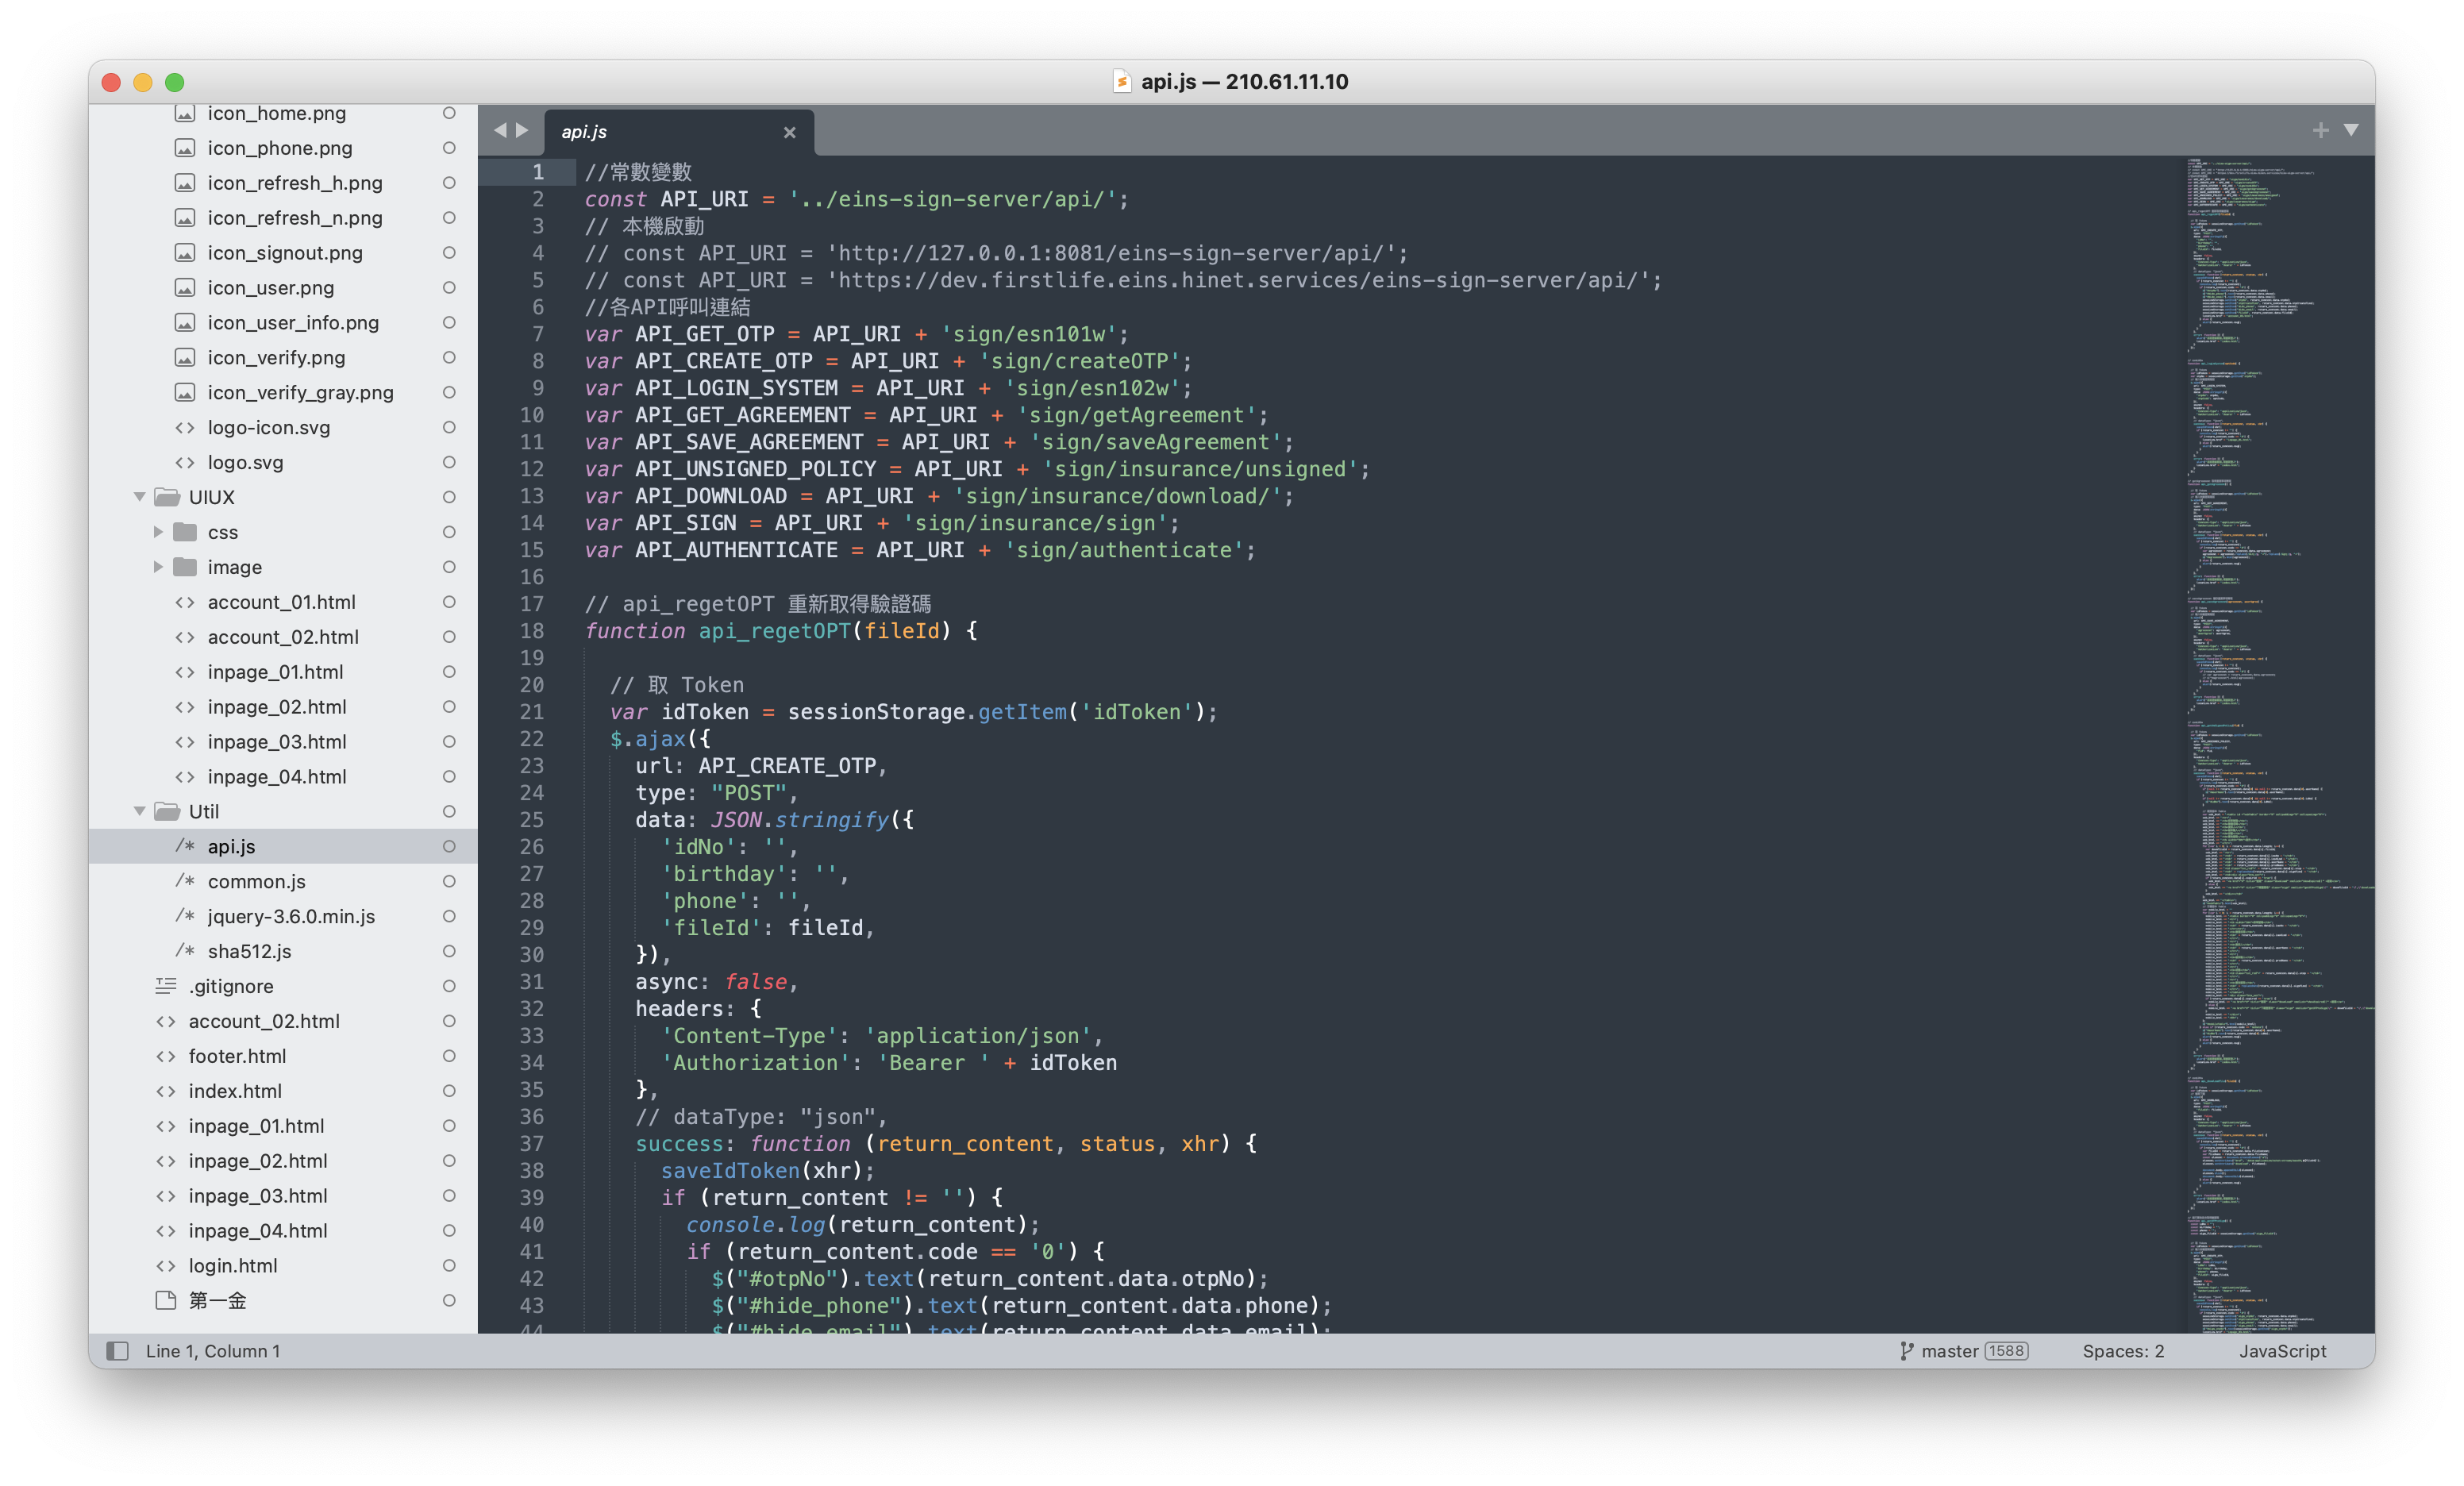
Task: Go forward with right navigation arrow
Action: pyautogui.click(x=522, y=131)
